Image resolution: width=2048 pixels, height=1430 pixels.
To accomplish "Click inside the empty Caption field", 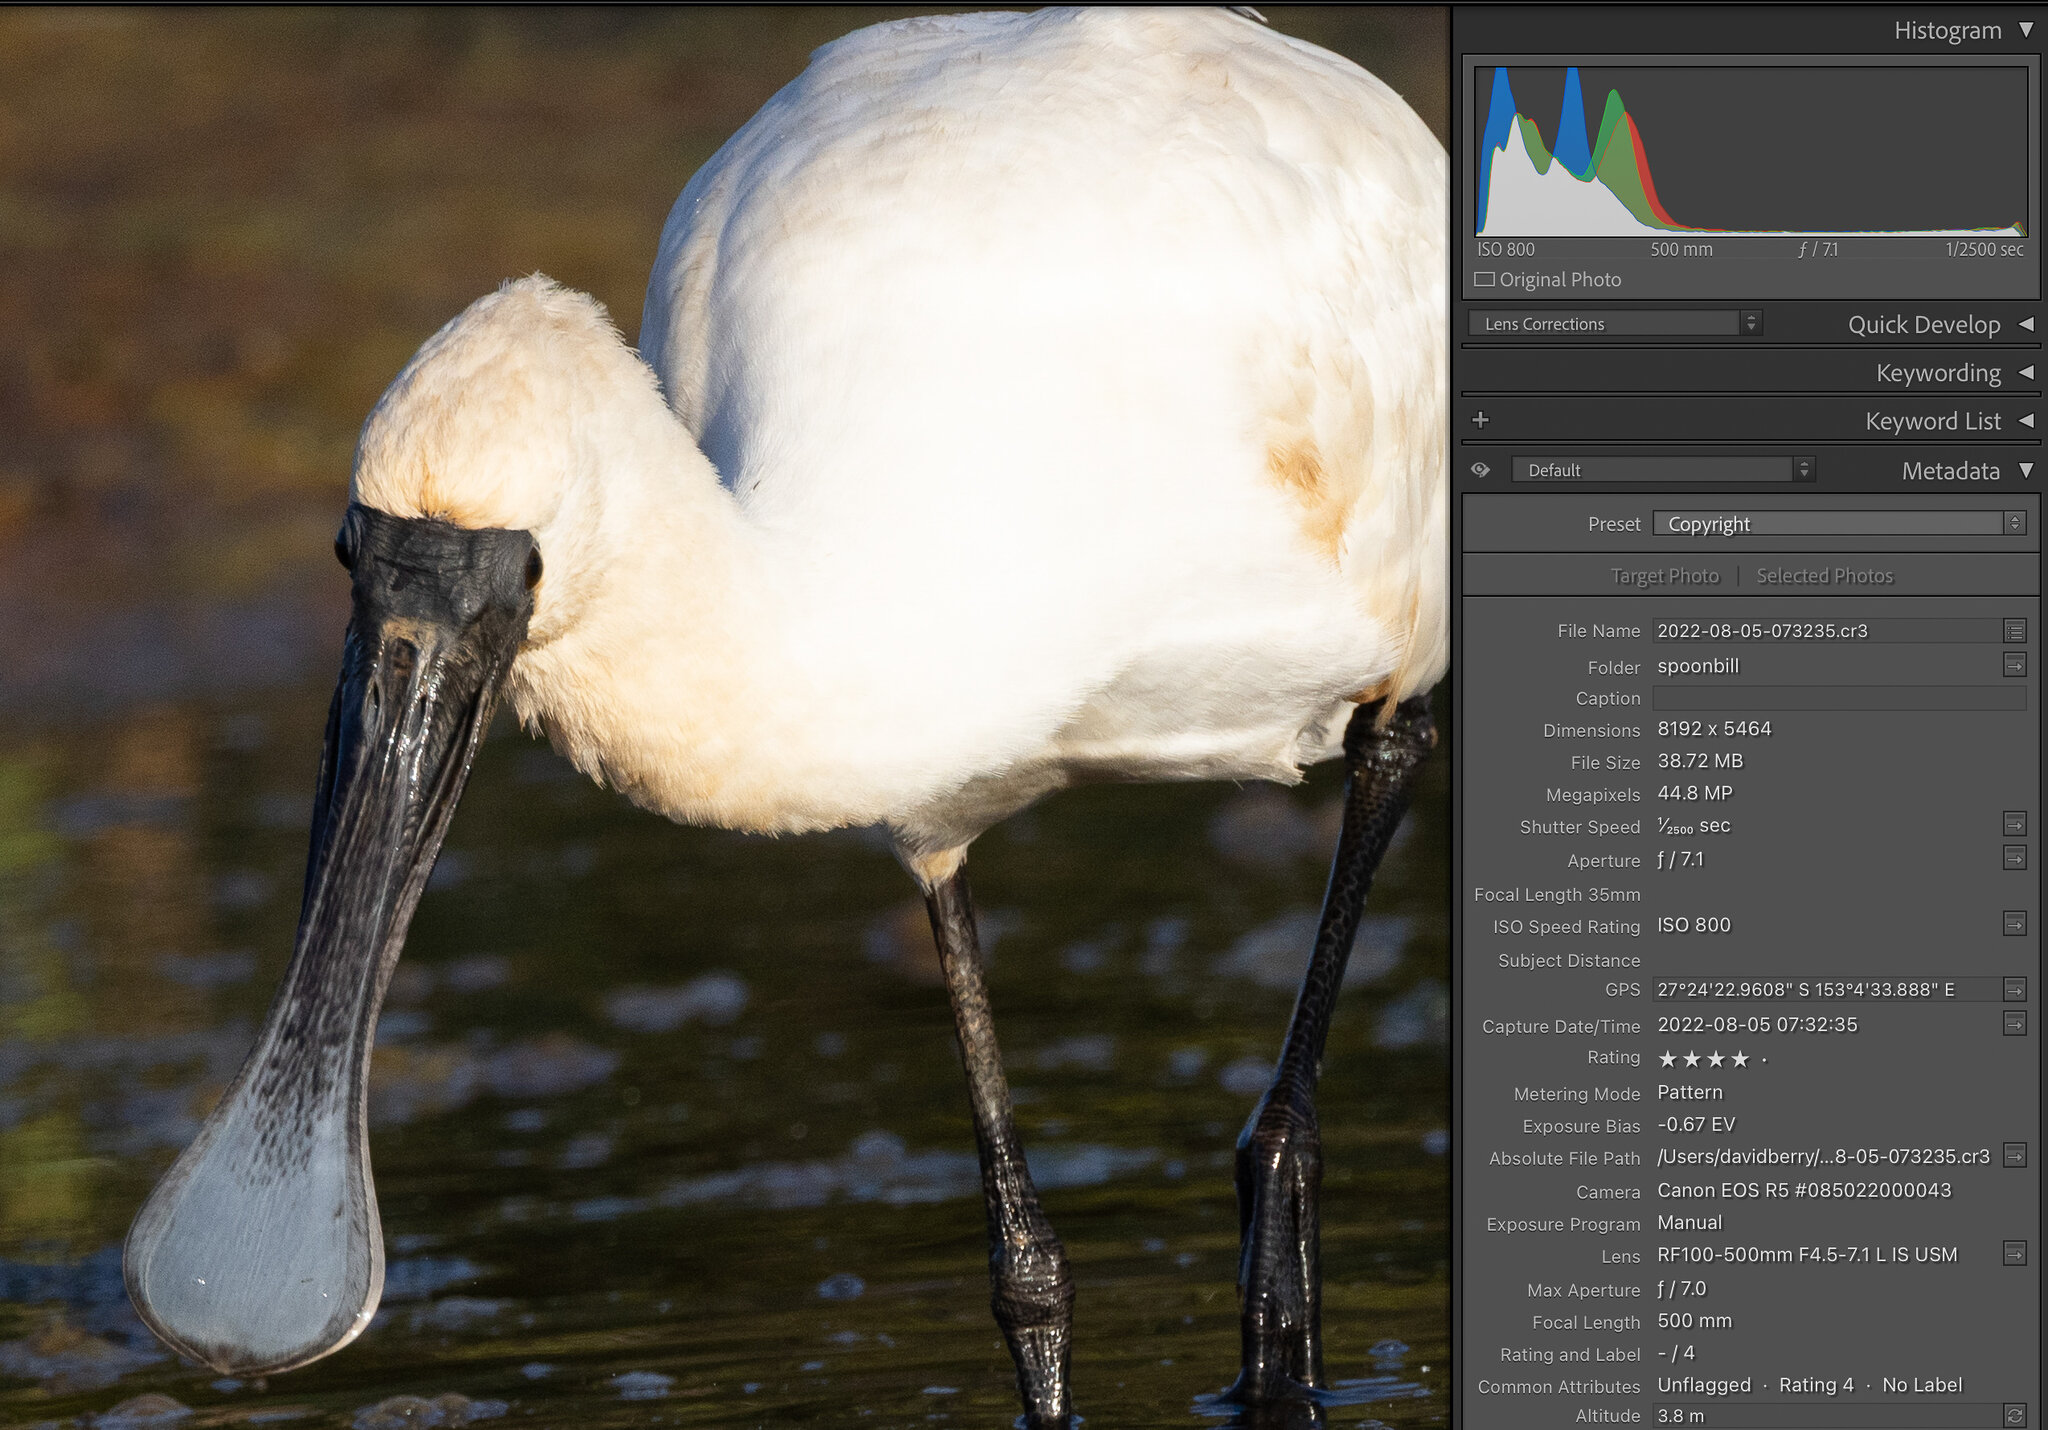I will point(1838,698).
